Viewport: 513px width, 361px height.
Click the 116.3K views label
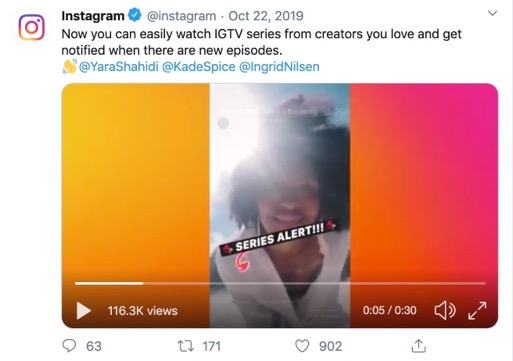[142, 311]
